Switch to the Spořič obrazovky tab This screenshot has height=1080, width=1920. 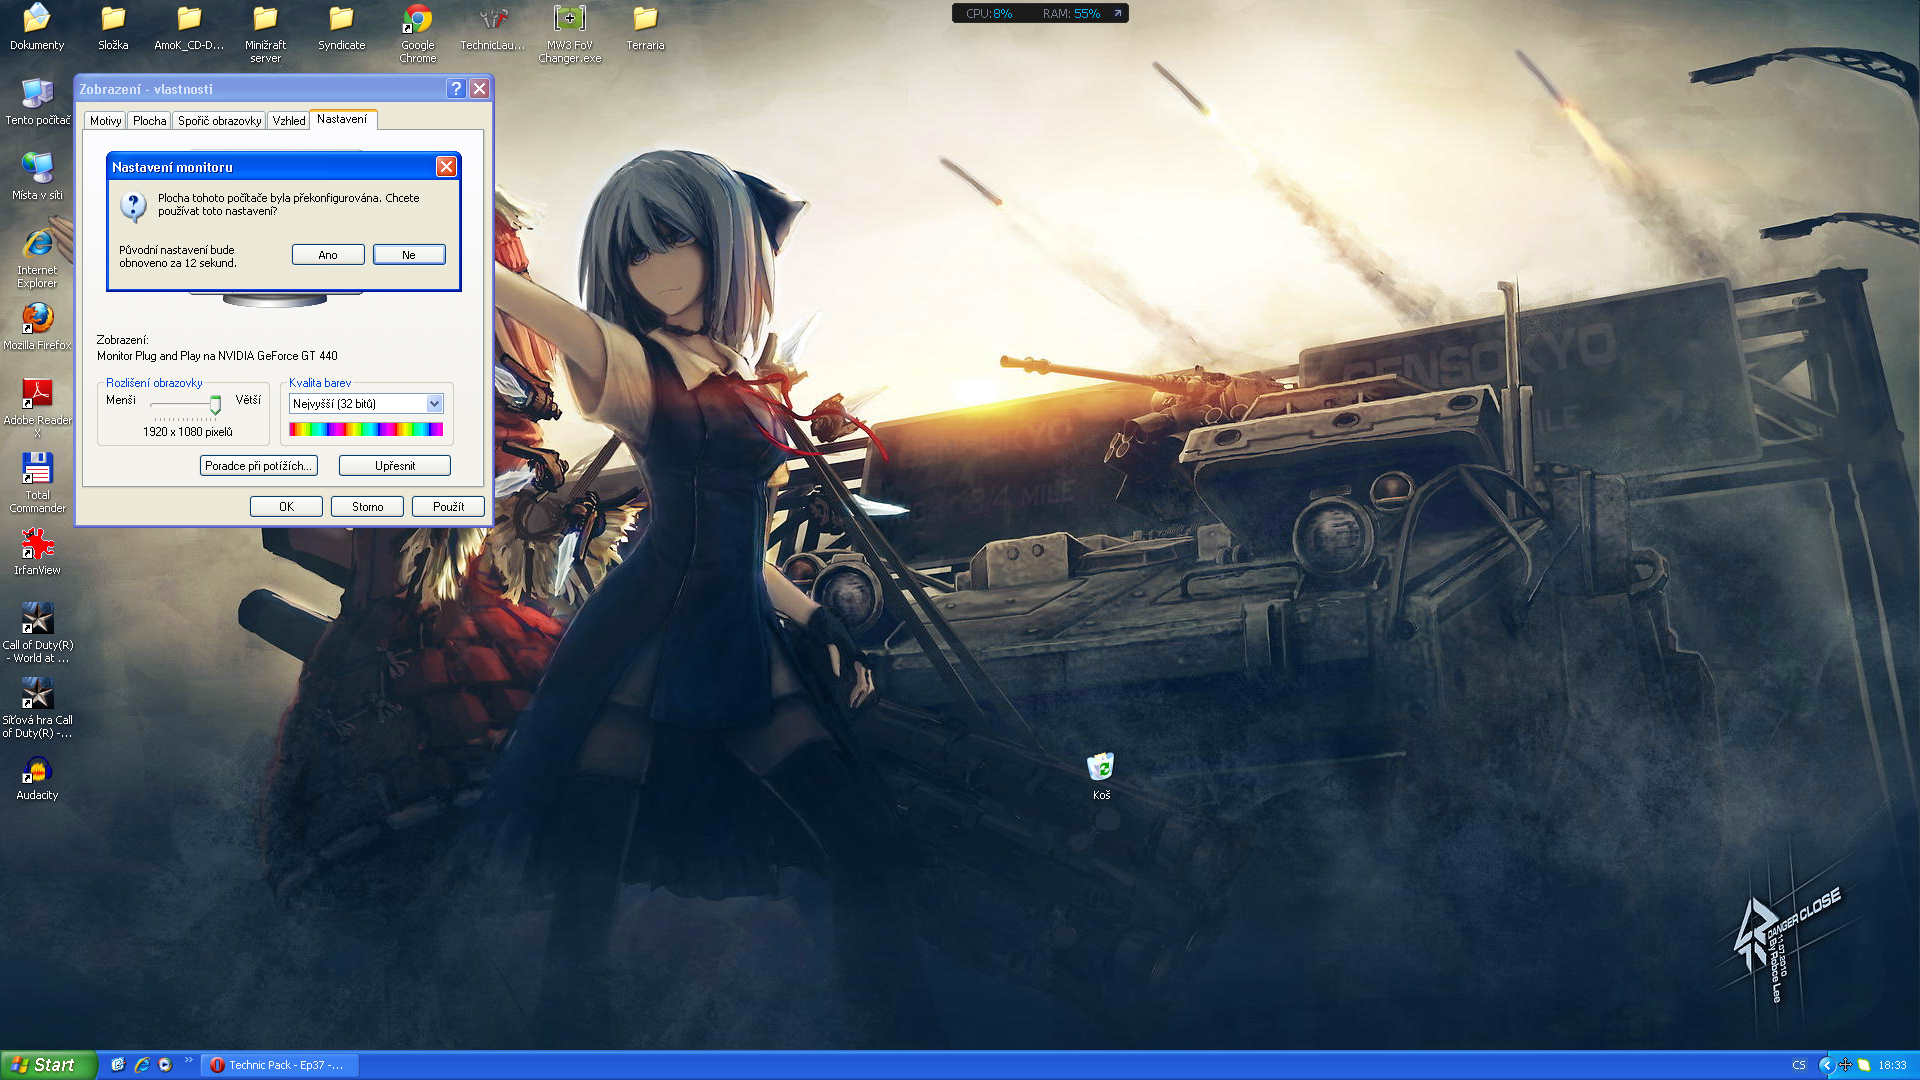(219, 121)
